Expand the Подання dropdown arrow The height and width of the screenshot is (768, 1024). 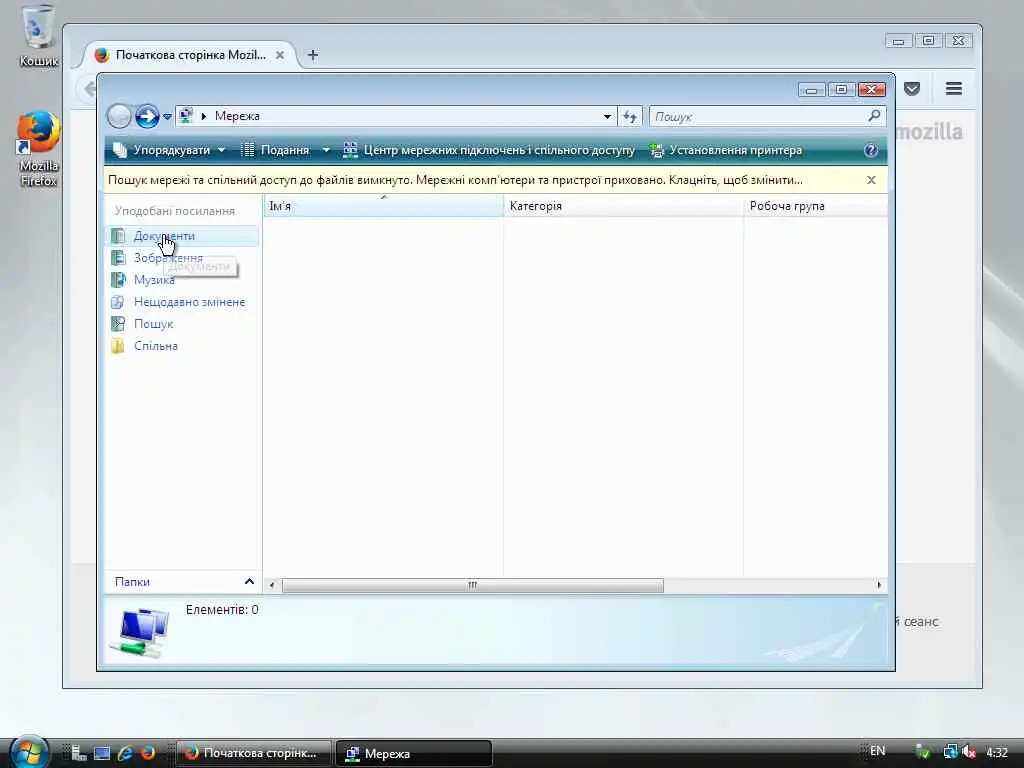tap(326, 150)
